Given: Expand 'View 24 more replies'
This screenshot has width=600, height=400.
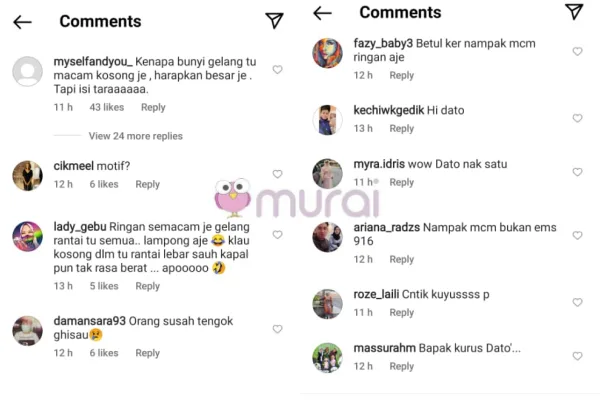Looking at the screenshot, I should coord(135,136).
